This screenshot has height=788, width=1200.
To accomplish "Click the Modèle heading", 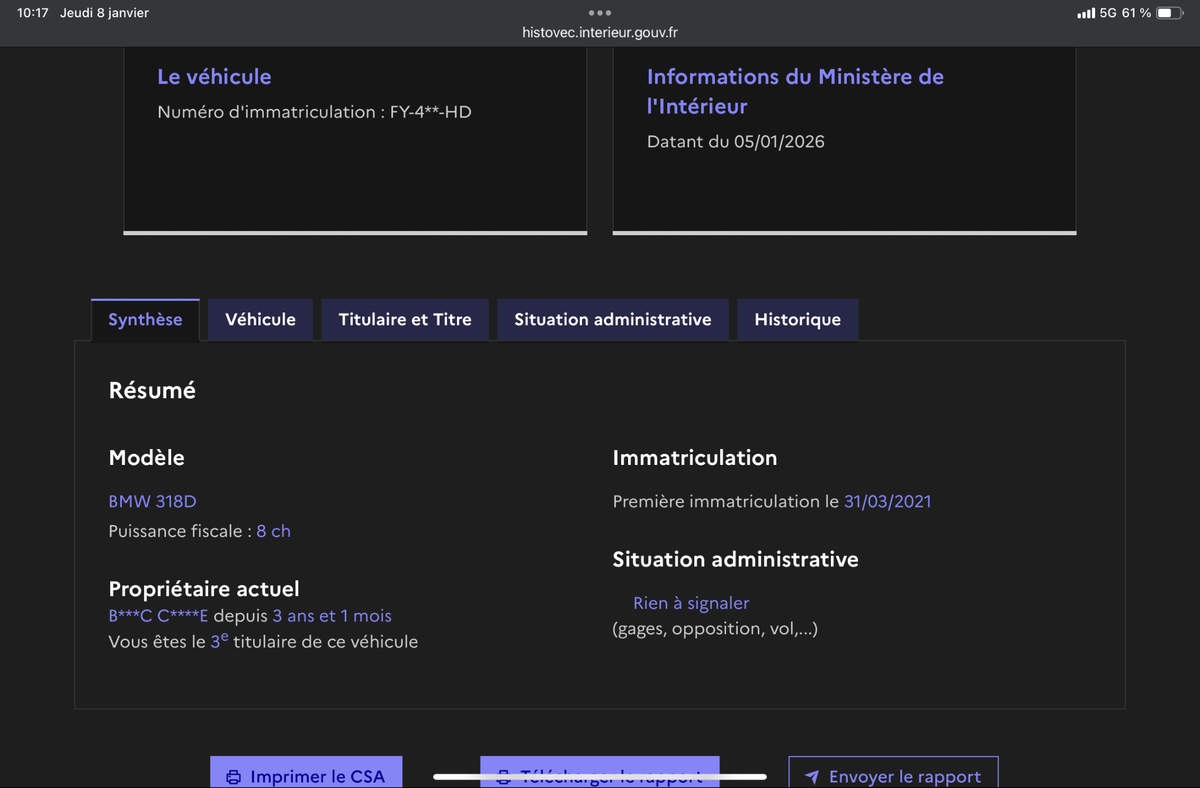I will point(146,458).
